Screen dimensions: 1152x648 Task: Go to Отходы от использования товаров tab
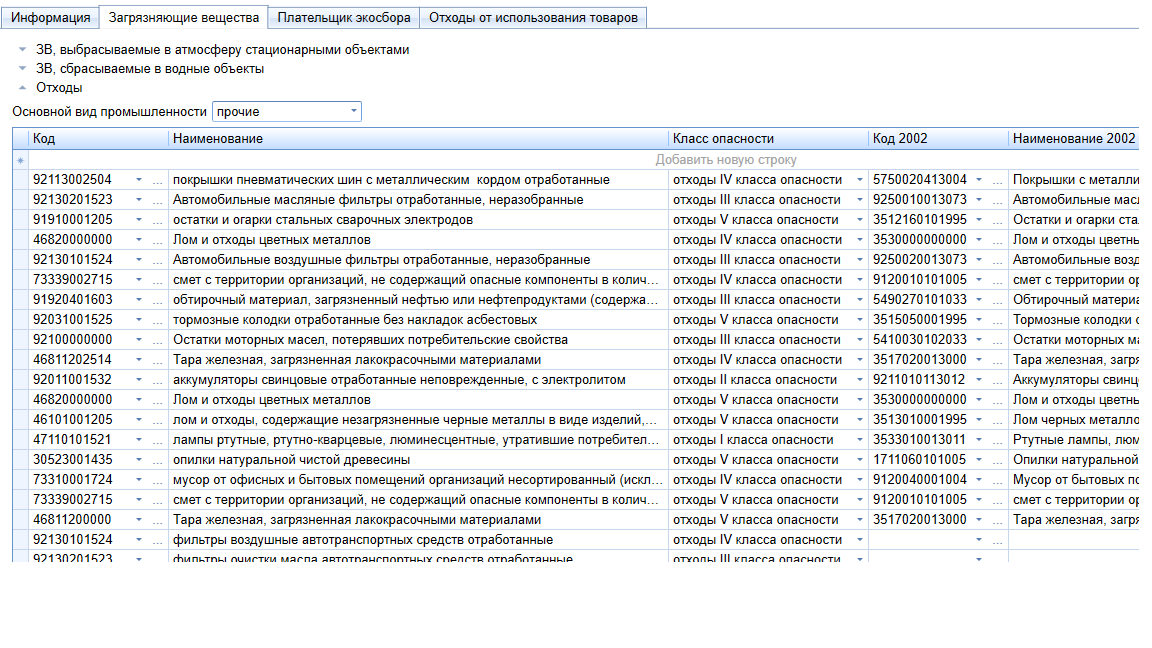point(533,18)
